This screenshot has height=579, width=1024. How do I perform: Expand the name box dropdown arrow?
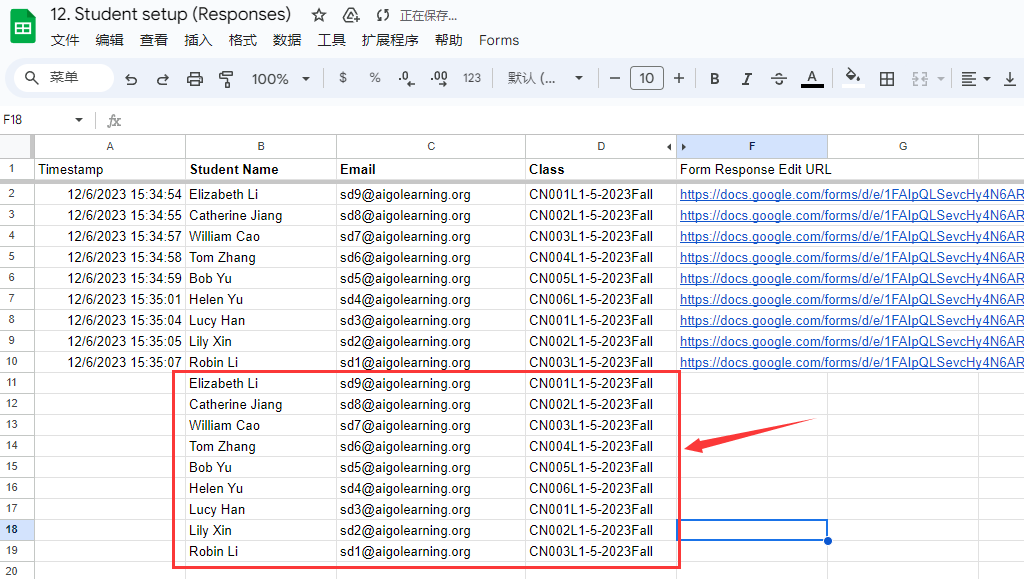tap(79, 120)
